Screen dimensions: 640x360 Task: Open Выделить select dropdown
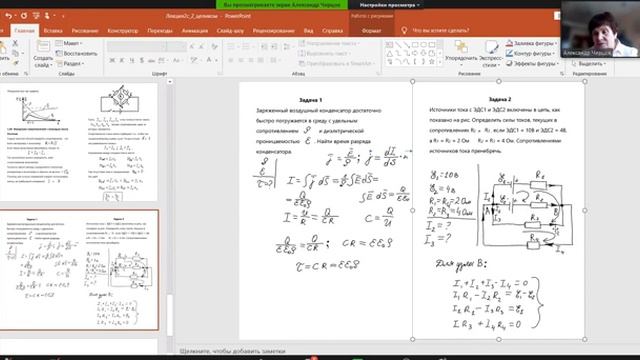coord(589,64)
